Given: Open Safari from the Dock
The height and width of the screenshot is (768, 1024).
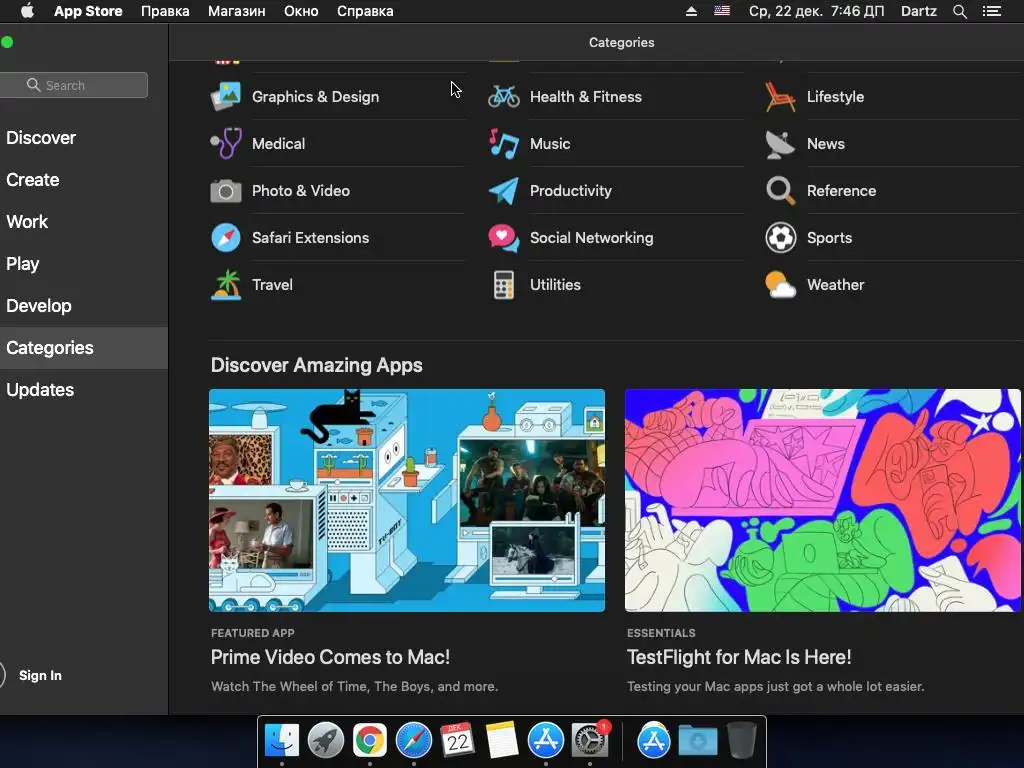Looking at the screenshot, I should tap(413, 741).
